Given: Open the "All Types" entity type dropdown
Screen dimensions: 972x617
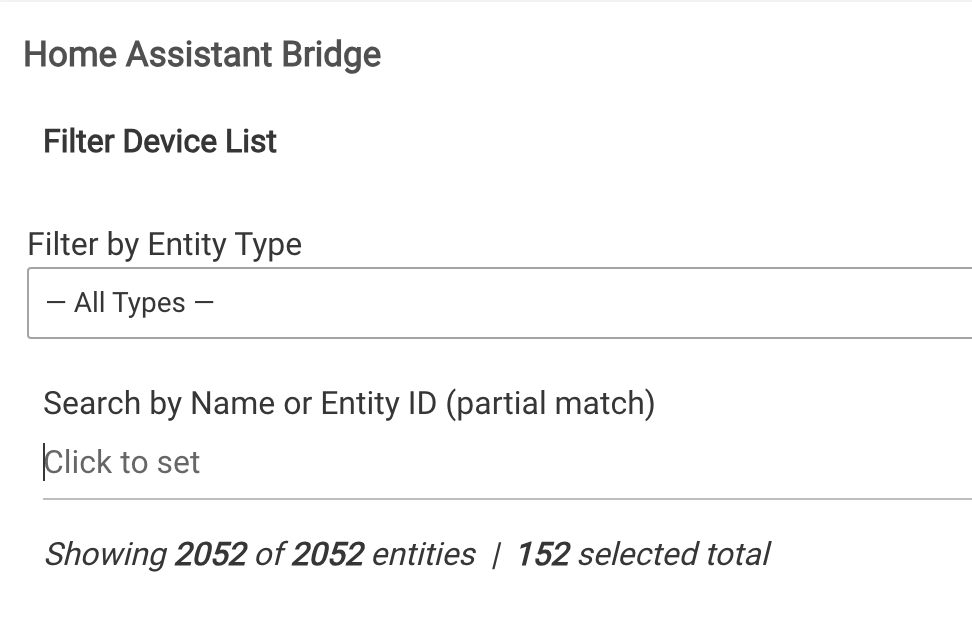Looking at the screenshot, I should 500,303.
